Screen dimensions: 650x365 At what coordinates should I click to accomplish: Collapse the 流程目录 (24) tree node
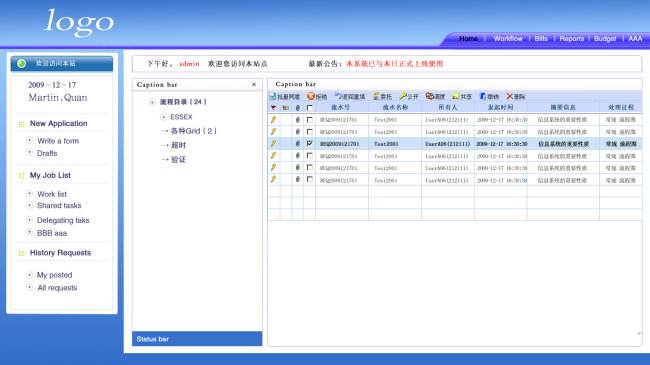pos(152,102)
